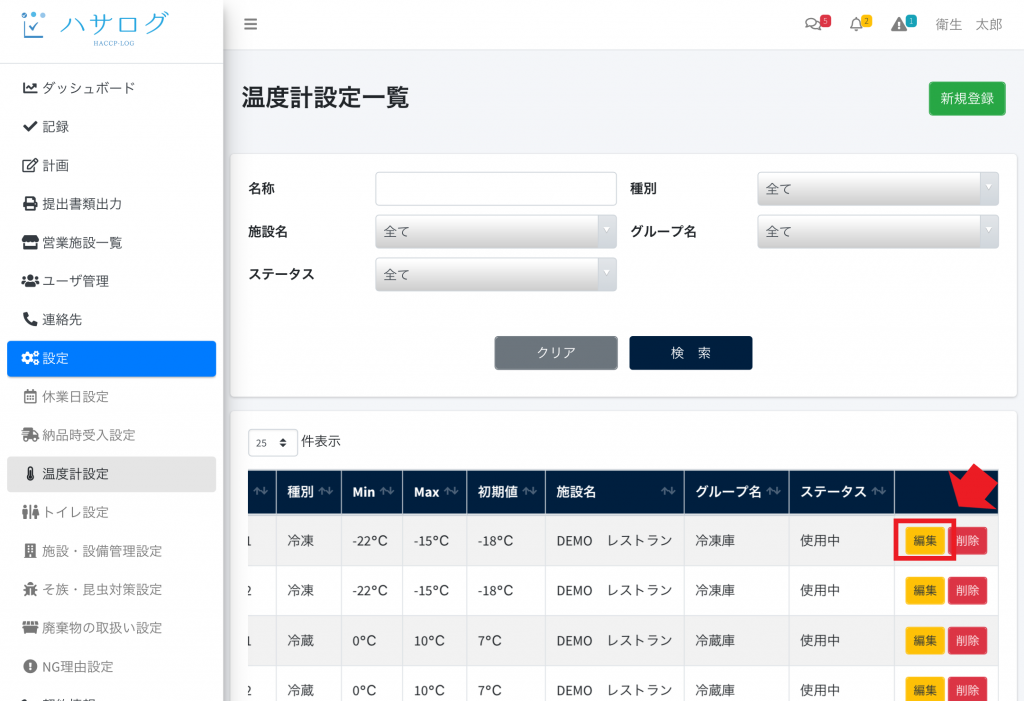Click the green 新規登録 button

[x=966, y=98]
